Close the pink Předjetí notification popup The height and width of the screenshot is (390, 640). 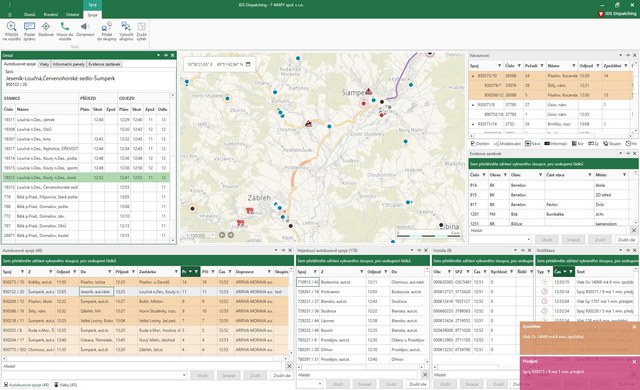pos(634,361)
